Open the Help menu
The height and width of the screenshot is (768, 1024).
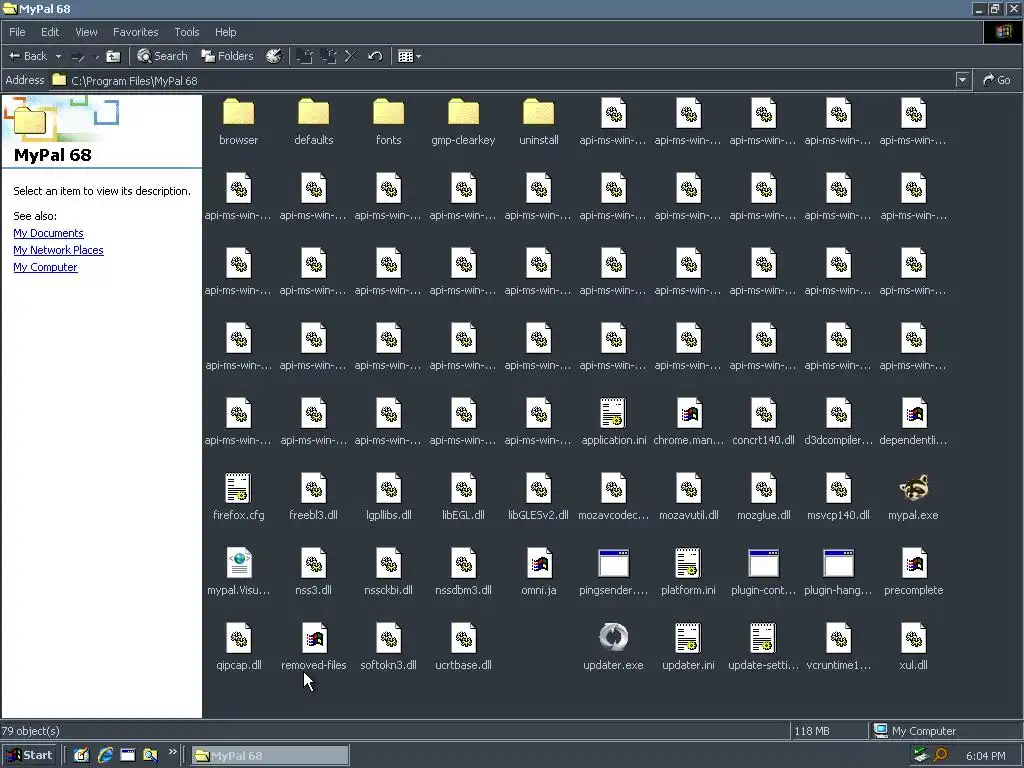225,32
